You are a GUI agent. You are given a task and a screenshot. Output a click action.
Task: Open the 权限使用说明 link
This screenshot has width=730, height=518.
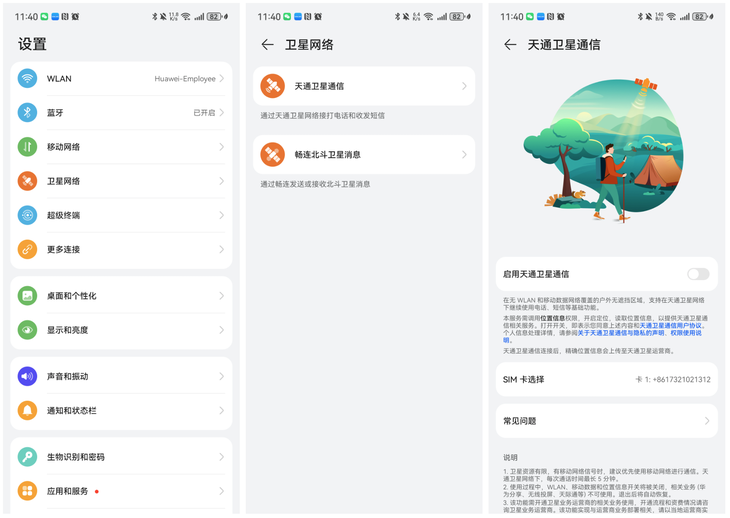point(686,333)
